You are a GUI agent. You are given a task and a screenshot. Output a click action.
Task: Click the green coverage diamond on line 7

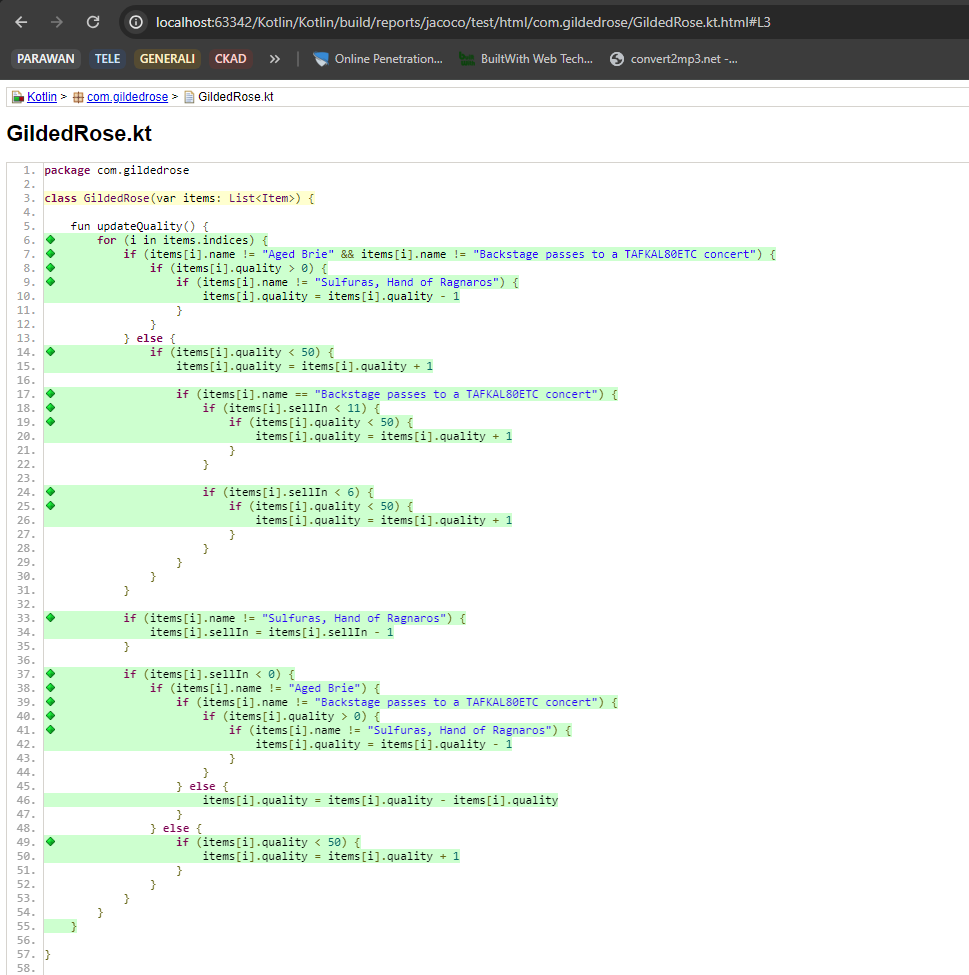click(50, 254)
